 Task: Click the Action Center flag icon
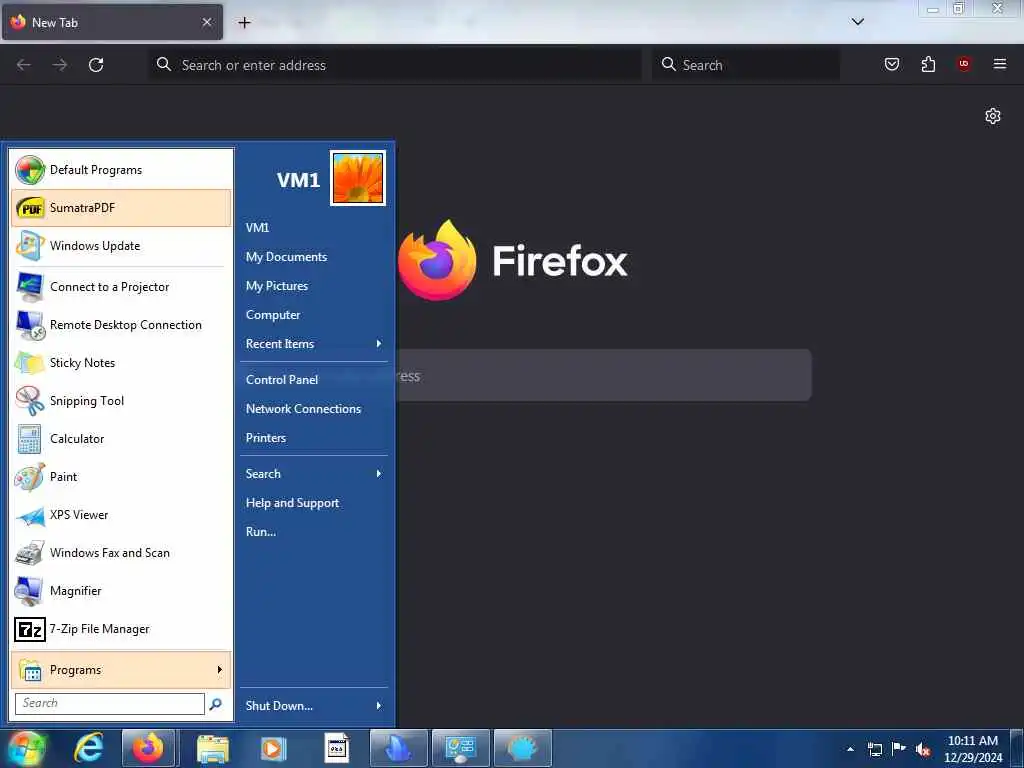pyautogui.click(x=899, y=749)
